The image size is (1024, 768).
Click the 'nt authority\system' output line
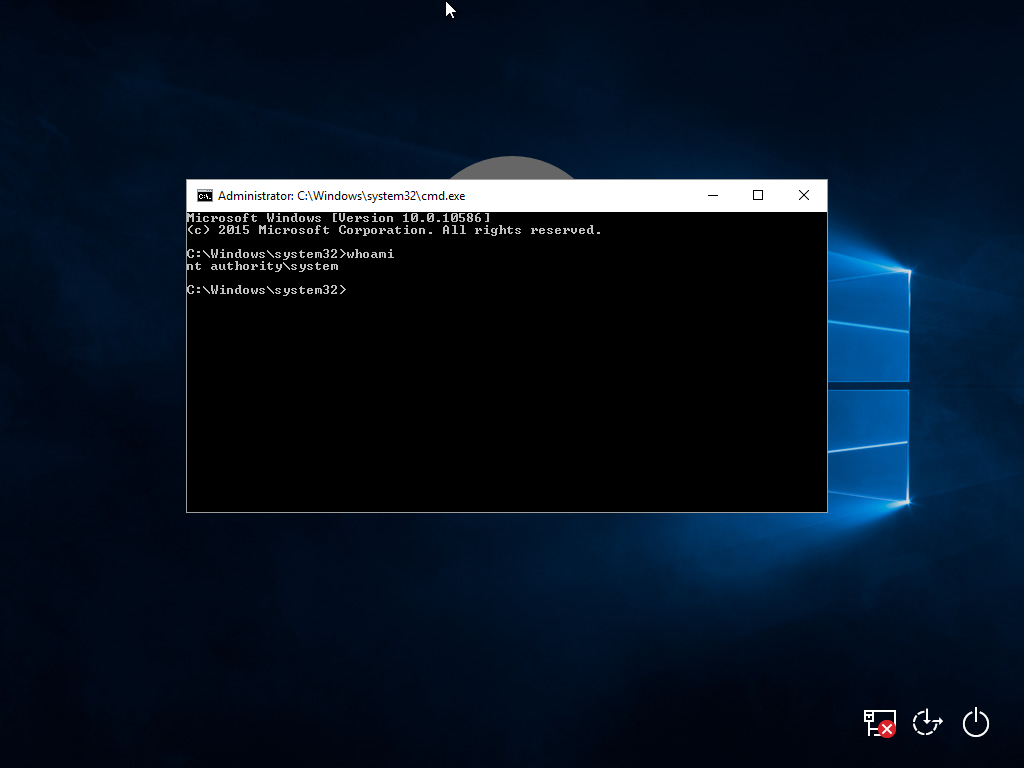pyautogui.click(x=263, y=266)
